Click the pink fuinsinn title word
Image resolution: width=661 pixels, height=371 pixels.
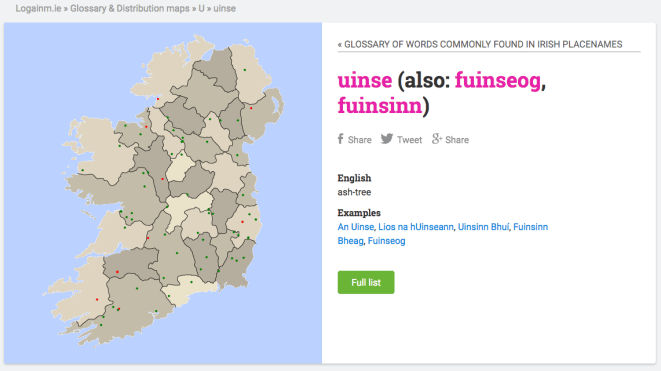[380, 105]
